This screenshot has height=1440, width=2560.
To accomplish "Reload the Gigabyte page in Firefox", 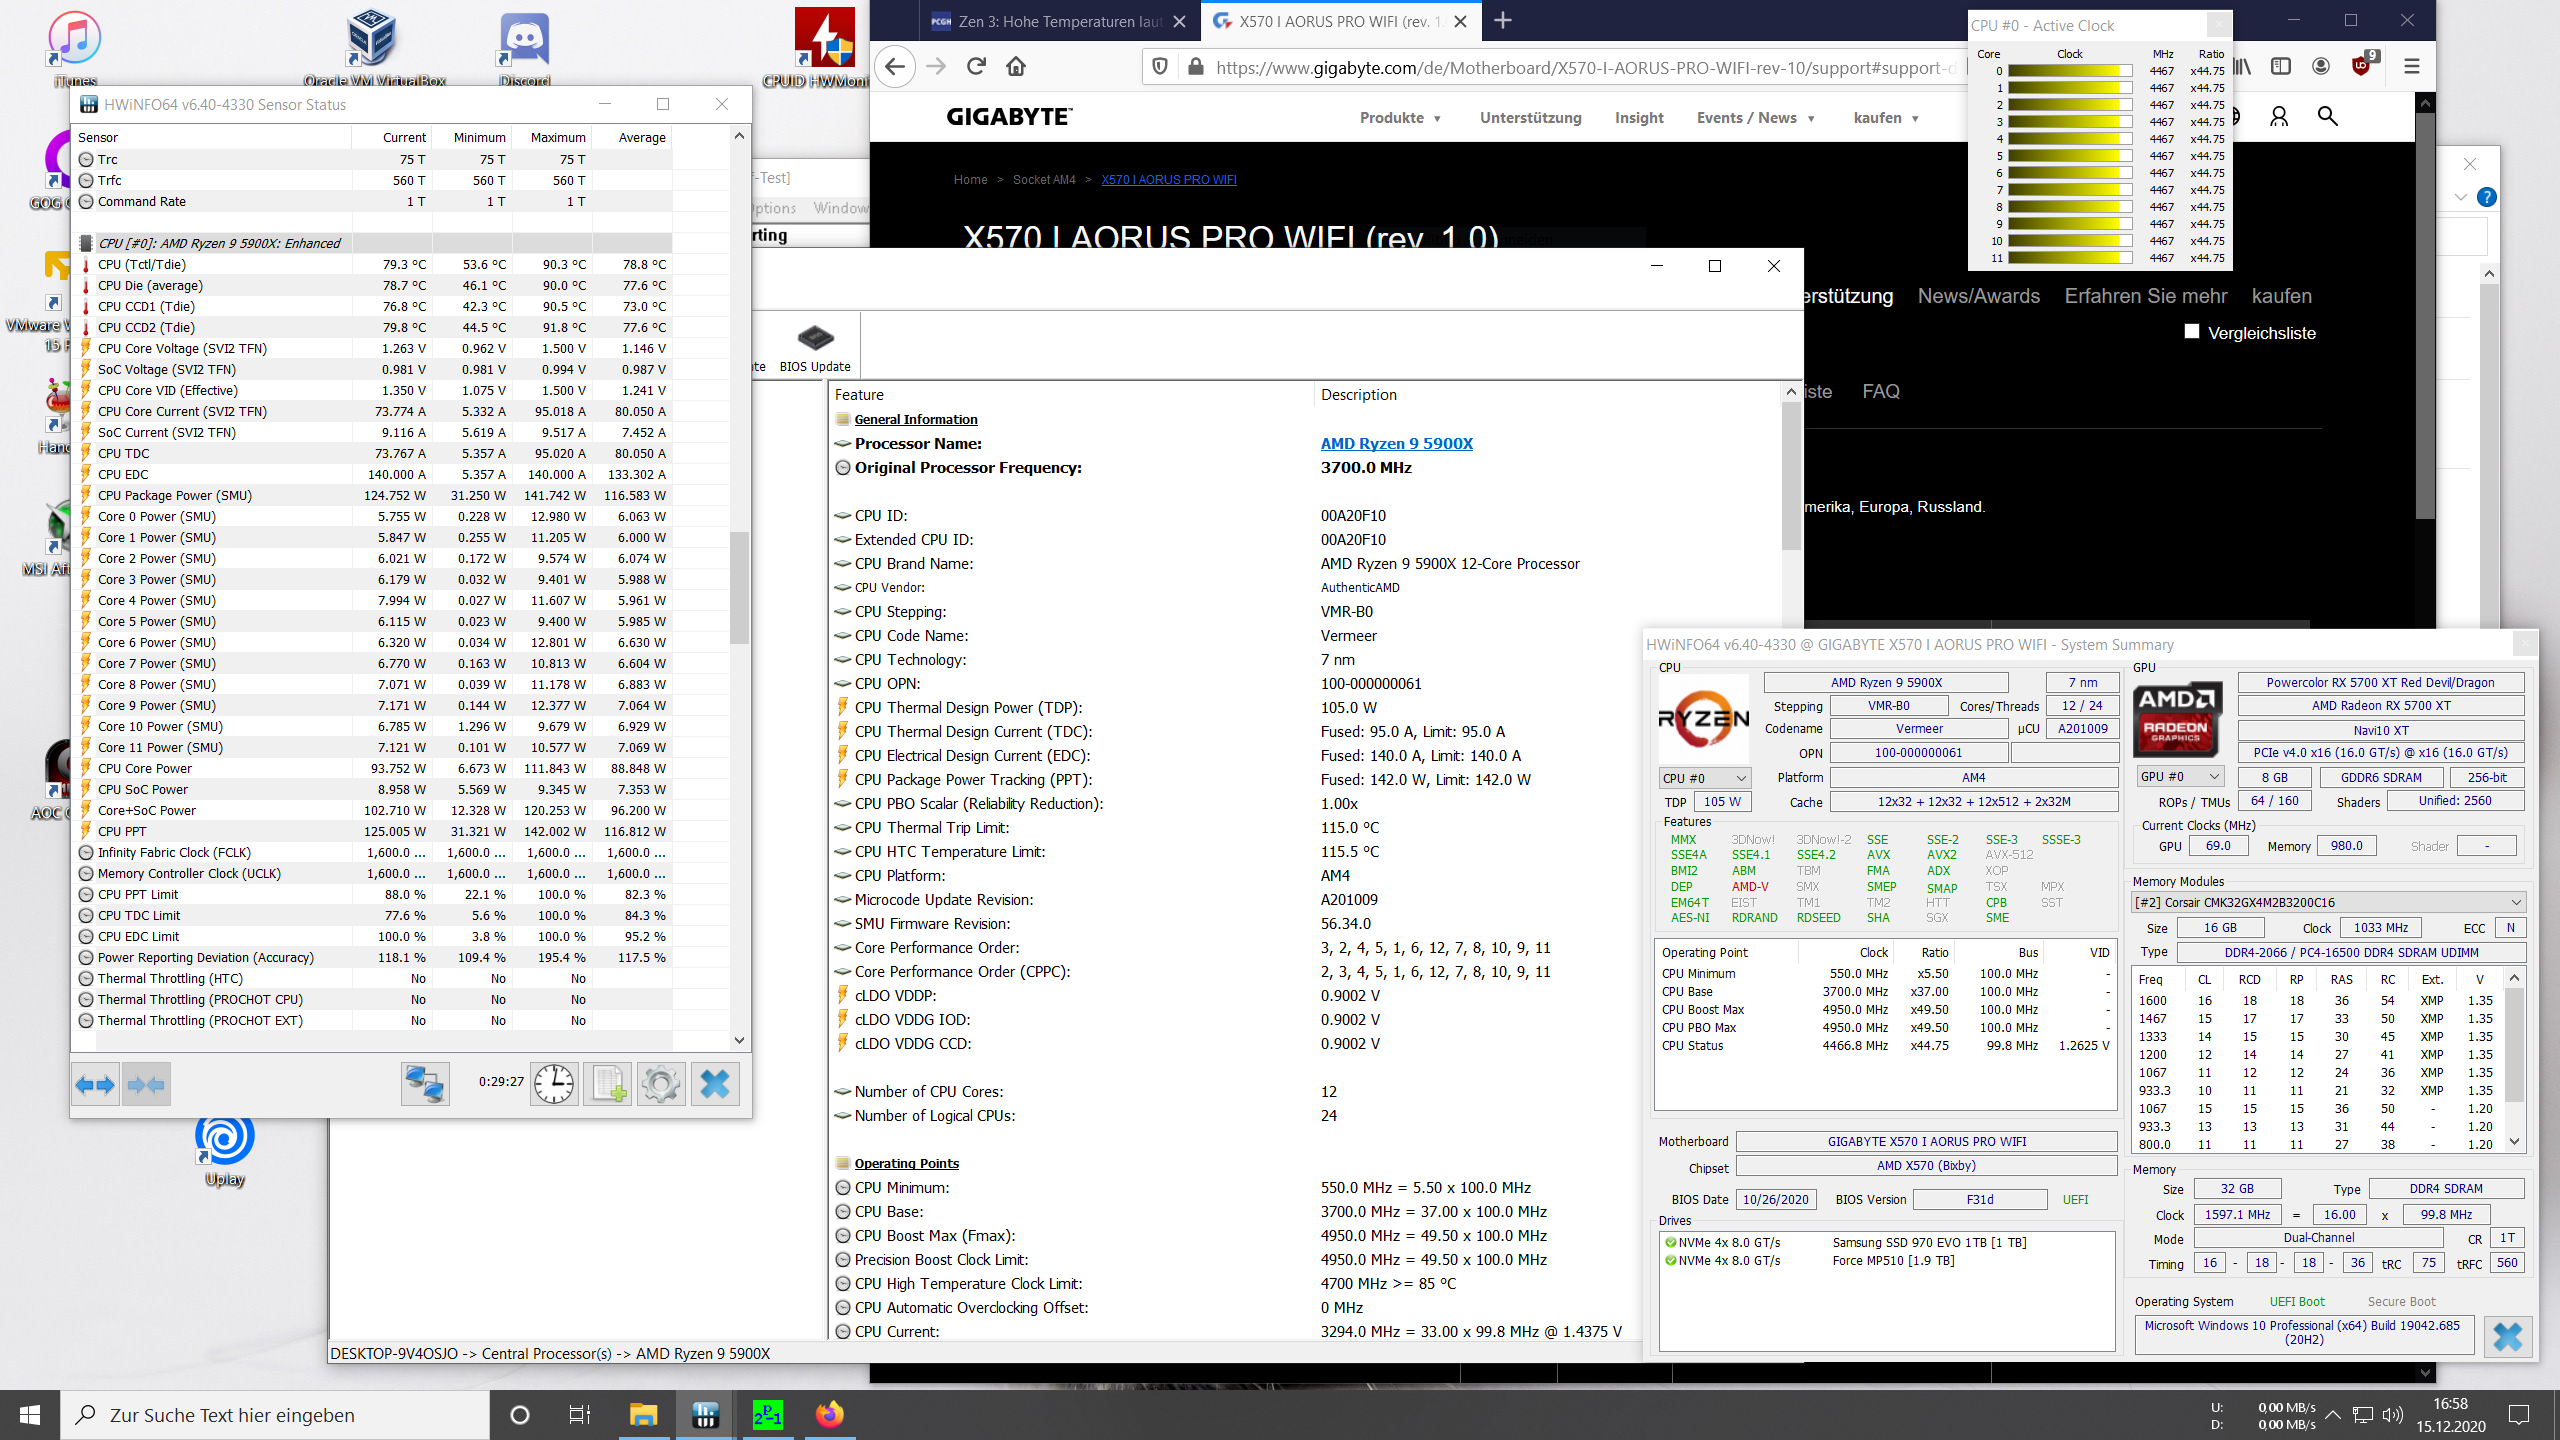I will pos(976,67).
